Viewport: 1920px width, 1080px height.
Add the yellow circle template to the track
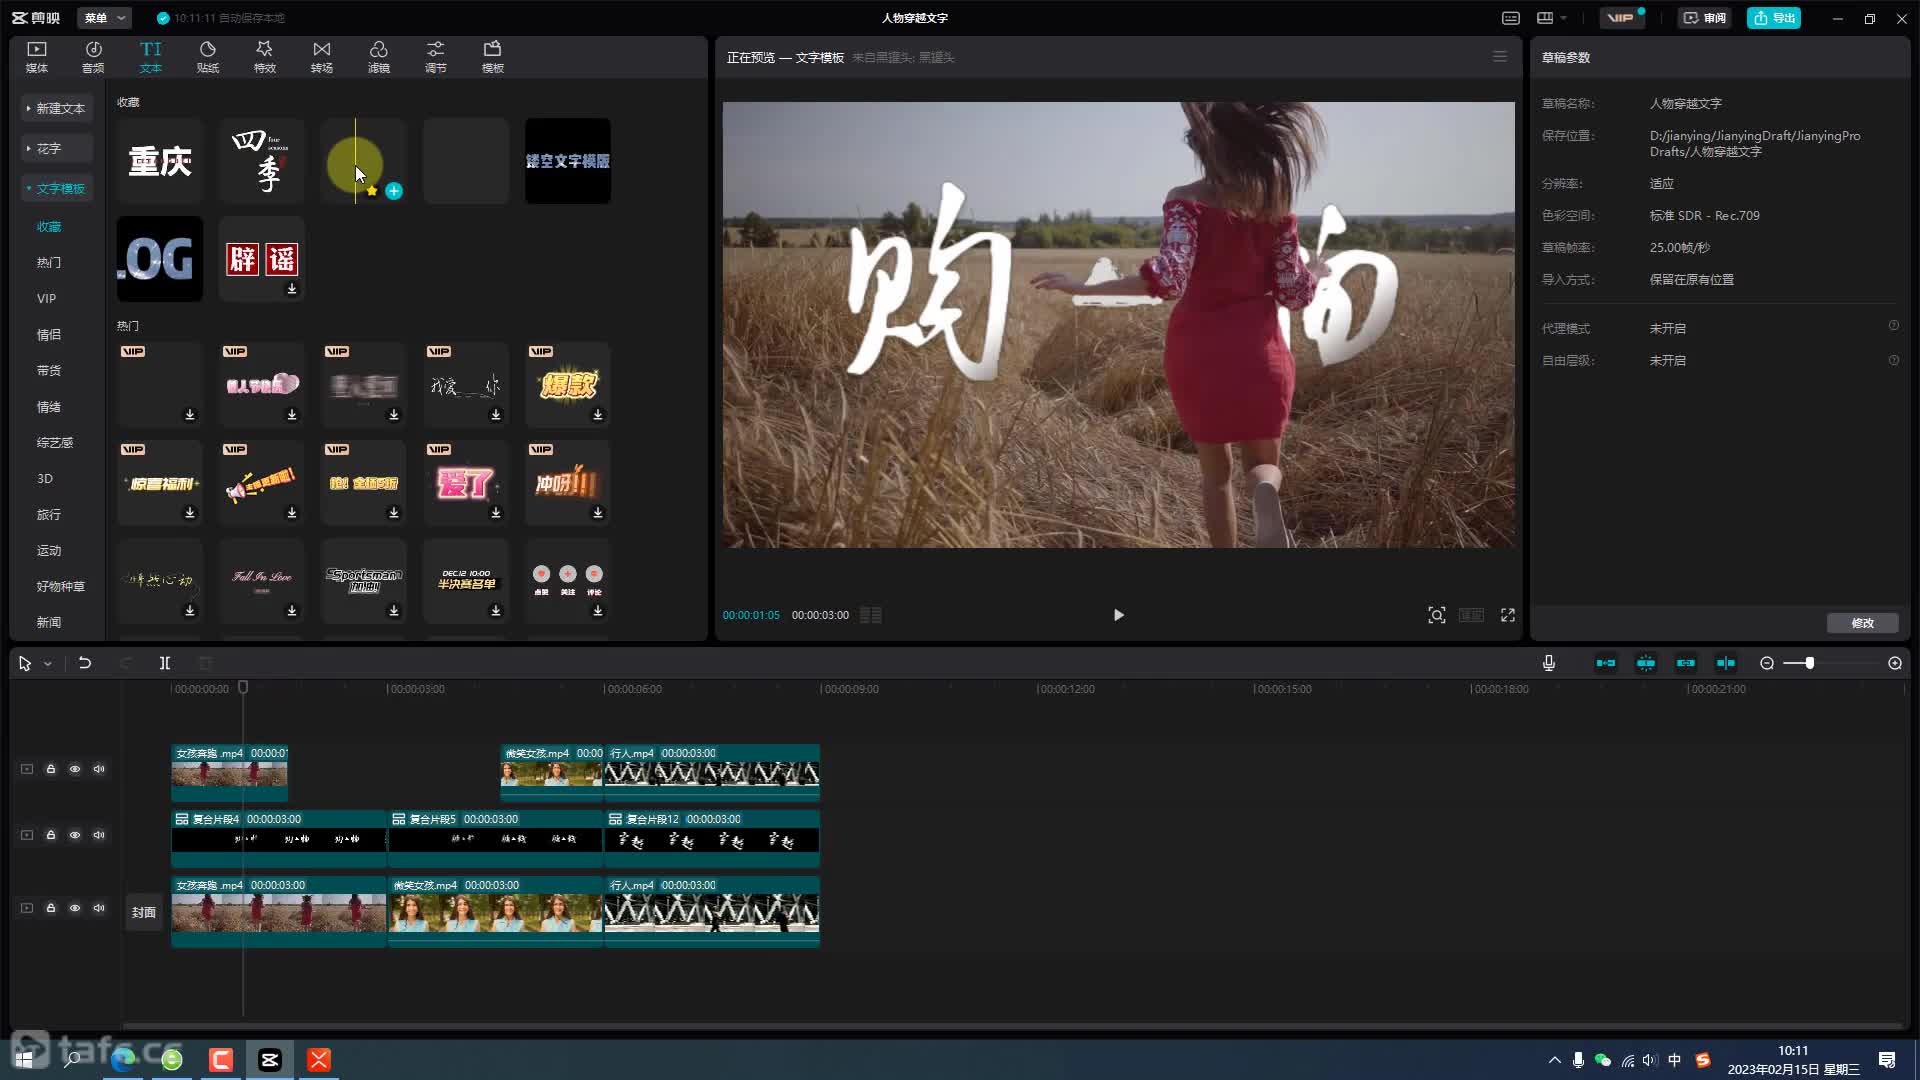[394, 191]
